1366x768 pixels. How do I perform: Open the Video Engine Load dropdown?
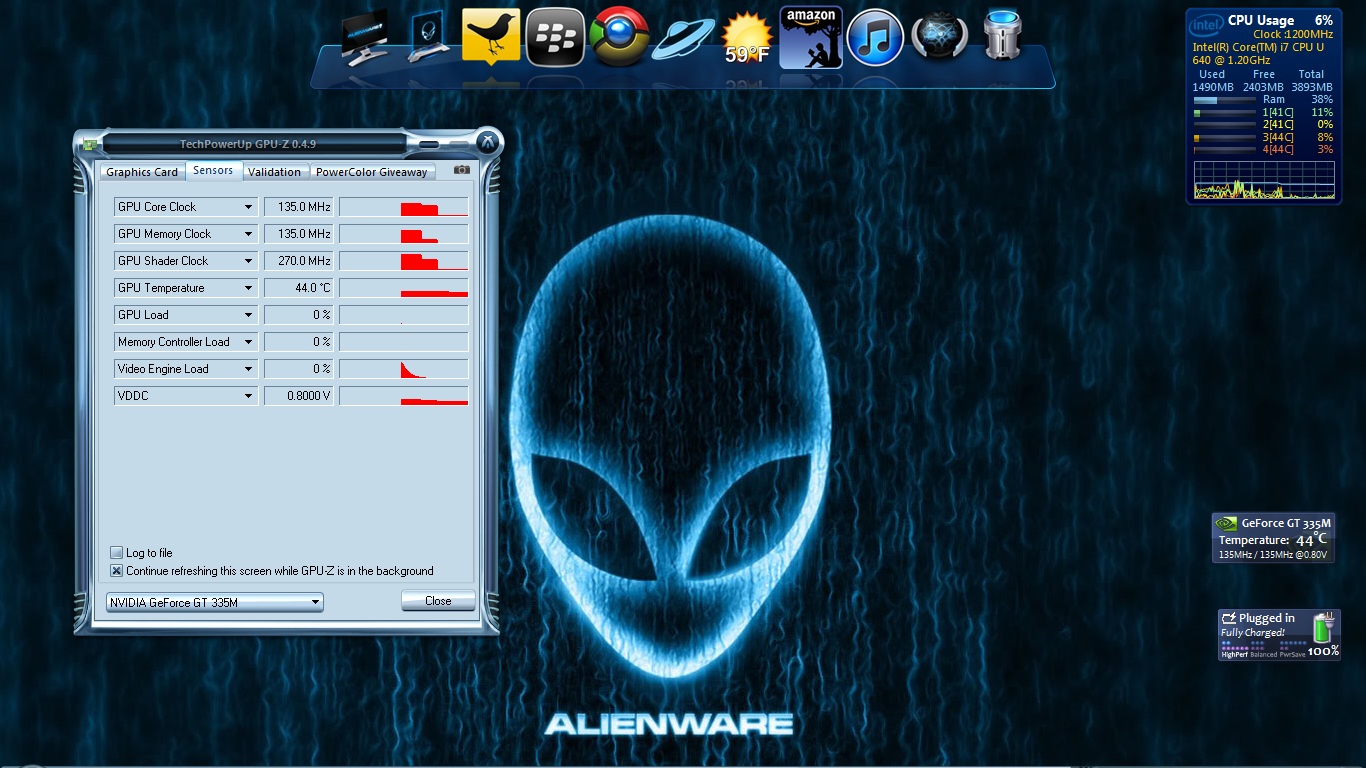186,369
